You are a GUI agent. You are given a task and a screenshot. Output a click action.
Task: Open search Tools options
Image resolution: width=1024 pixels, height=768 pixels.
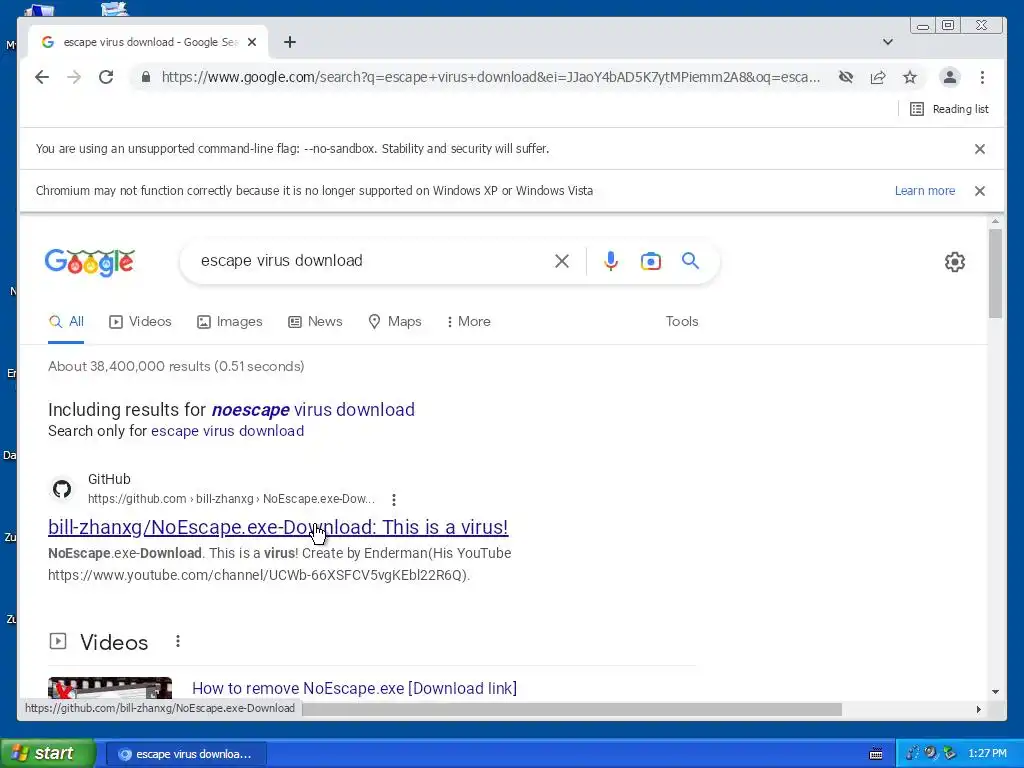[x=682, y=321]
